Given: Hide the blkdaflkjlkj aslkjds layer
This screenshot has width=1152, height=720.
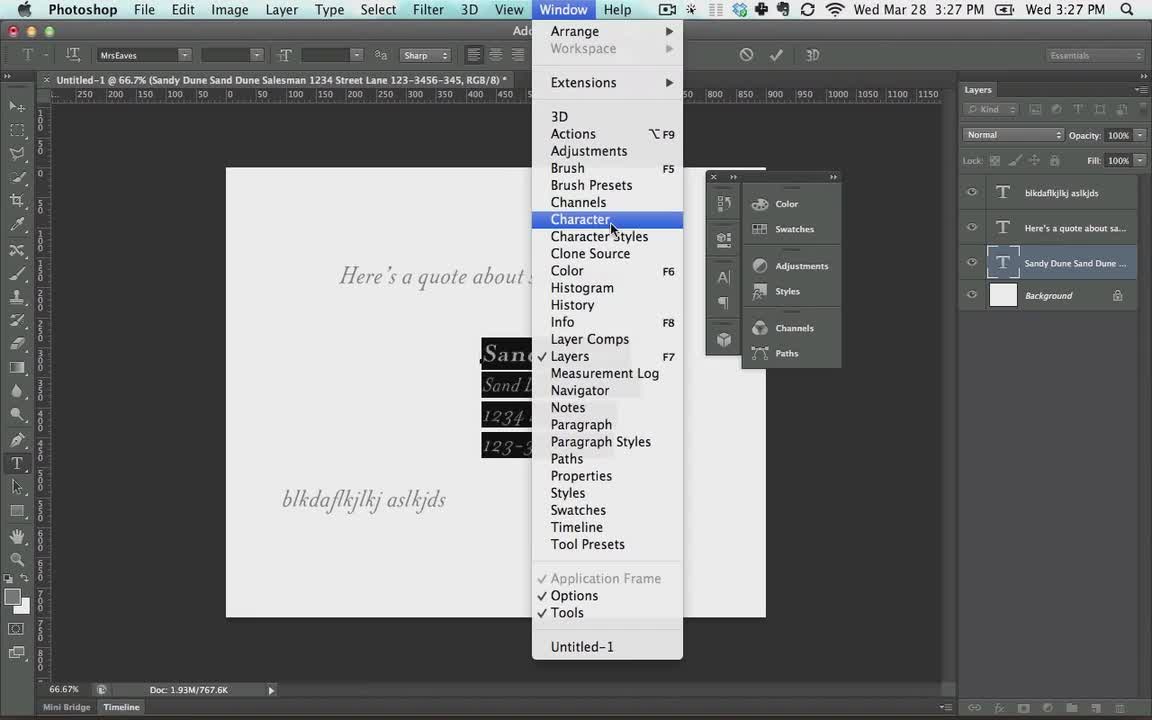Looking at the screenshot, I should [972, 192].
